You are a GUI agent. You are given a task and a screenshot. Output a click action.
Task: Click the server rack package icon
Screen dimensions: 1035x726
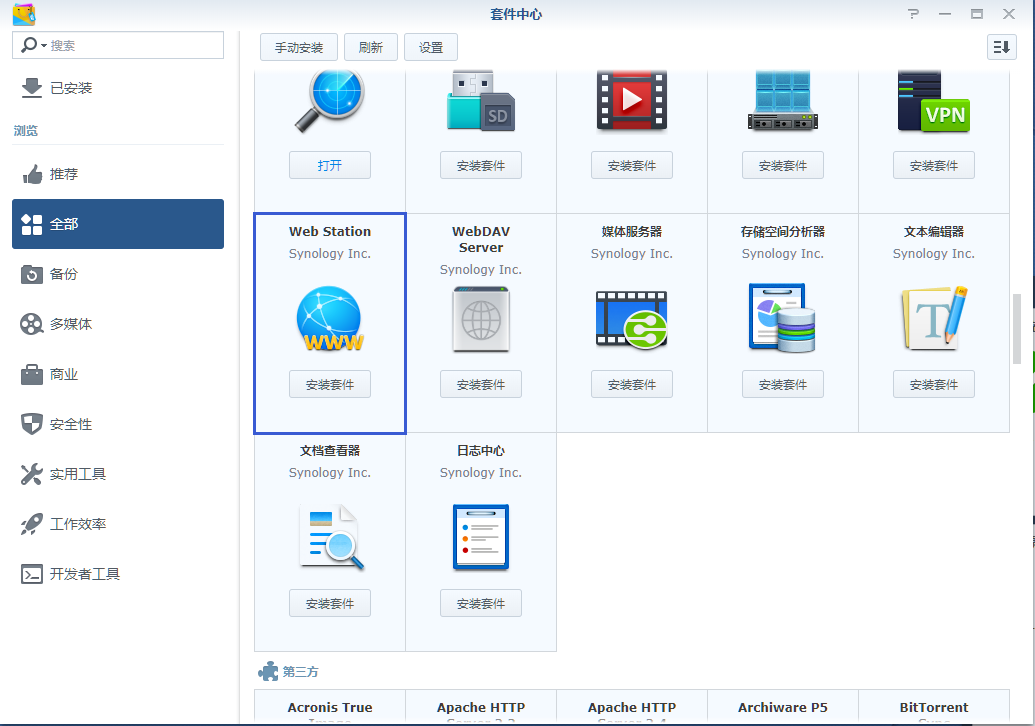tap(783, 100)
